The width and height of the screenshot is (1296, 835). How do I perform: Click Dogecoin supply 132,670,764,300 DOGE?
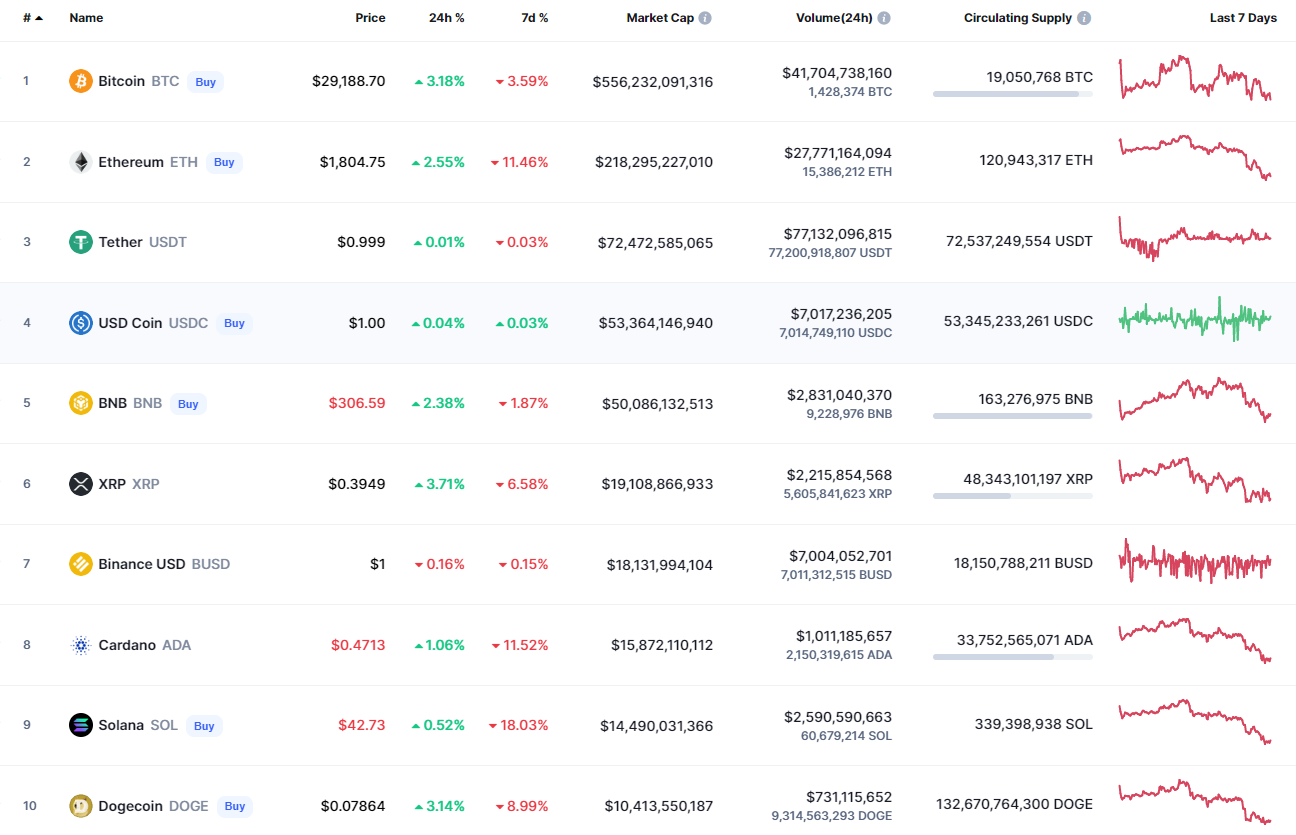click(1015, 804)
